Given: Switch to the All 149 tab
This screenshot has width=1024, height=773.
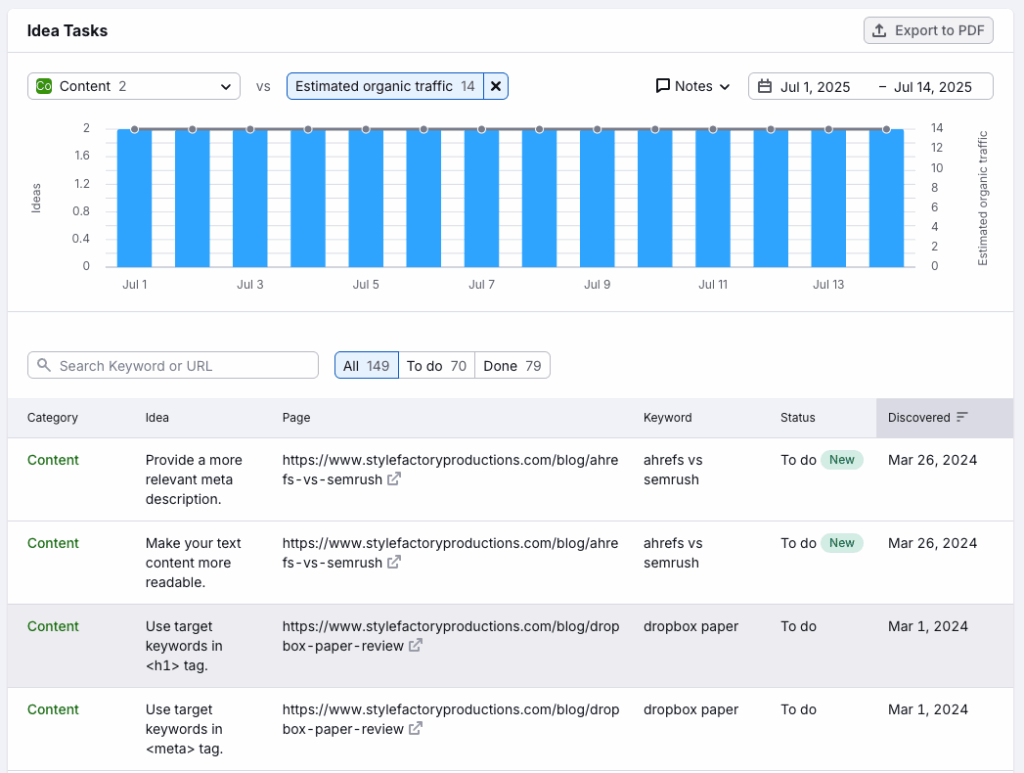Looking at the screenshot, I should 366,366.
